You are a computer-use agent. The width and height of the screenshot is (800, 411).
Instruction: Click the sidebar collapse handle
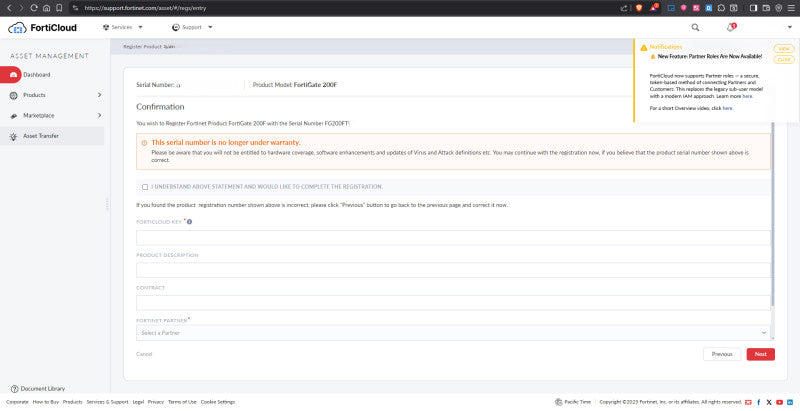coord(107,204)
